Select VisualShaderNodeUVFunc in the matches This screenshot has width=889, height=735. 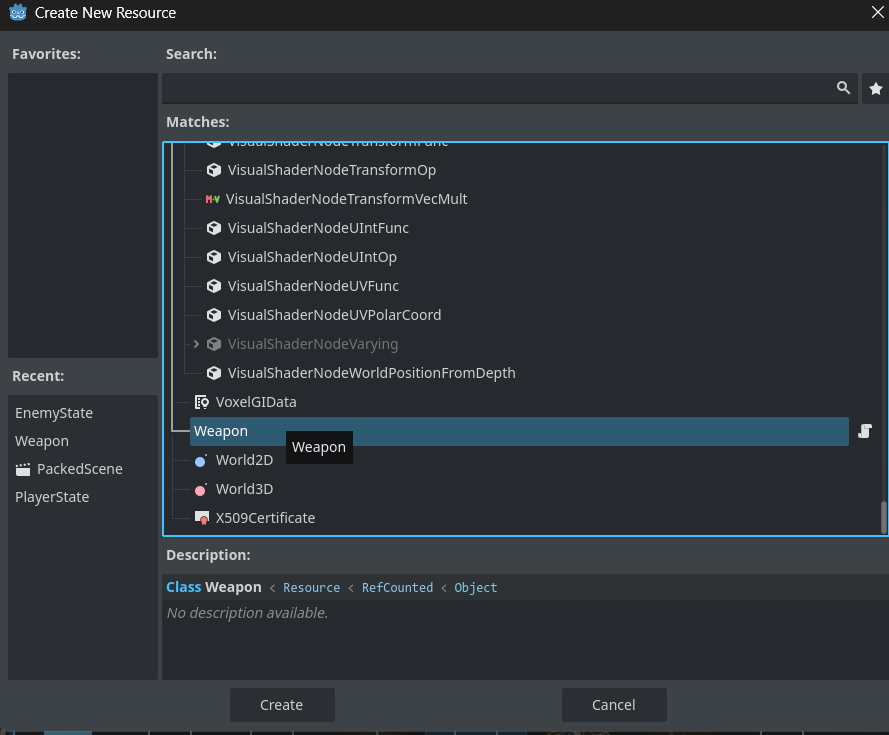pos(313,286)
